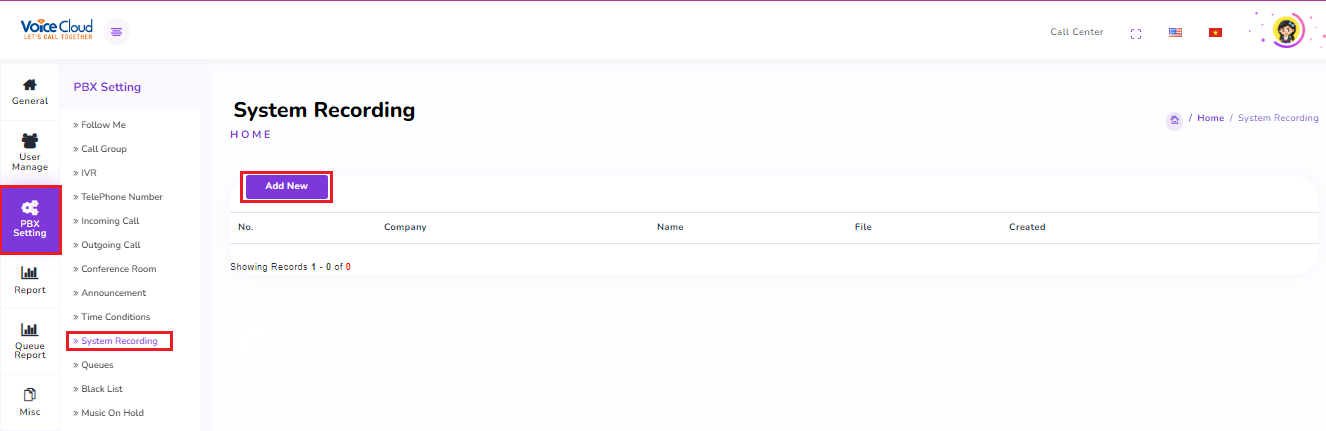
Task: Click the Call Center link in header
Action: coord(1076,32)
